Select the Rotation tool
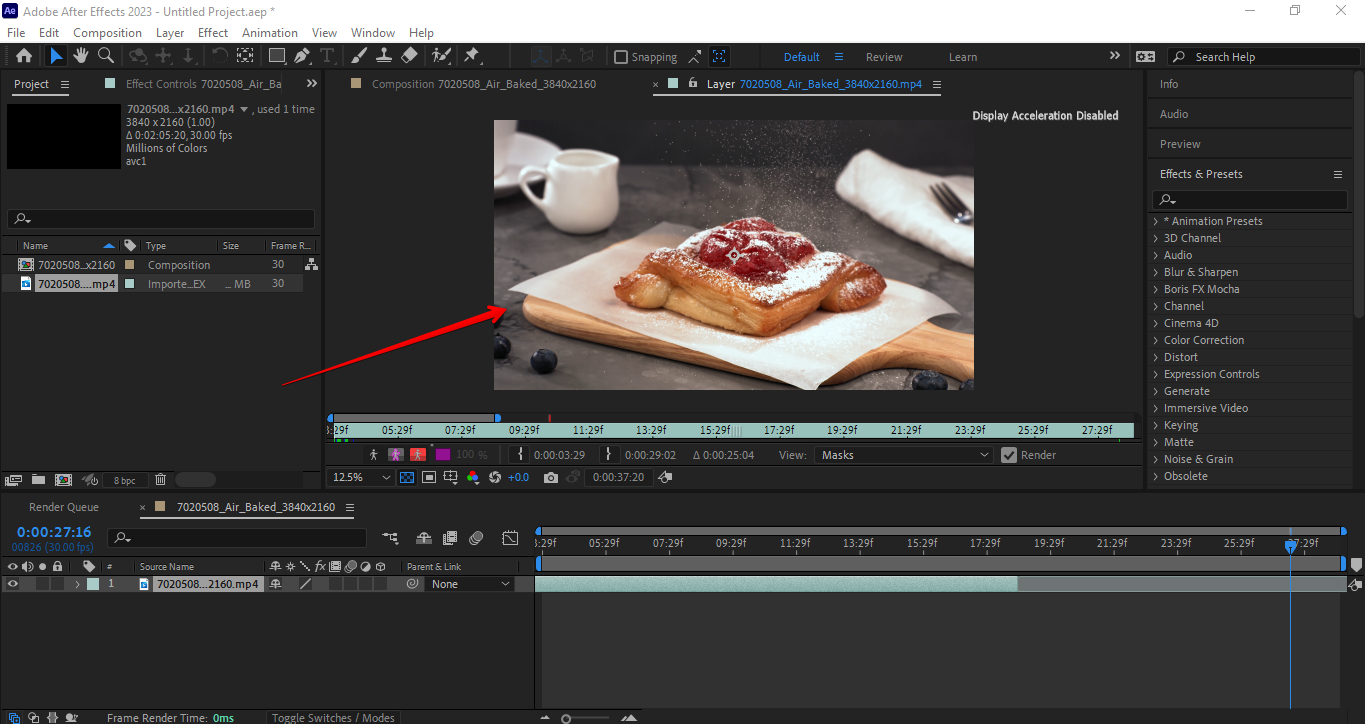1365x724 pixels. click(x=218, y=57)
